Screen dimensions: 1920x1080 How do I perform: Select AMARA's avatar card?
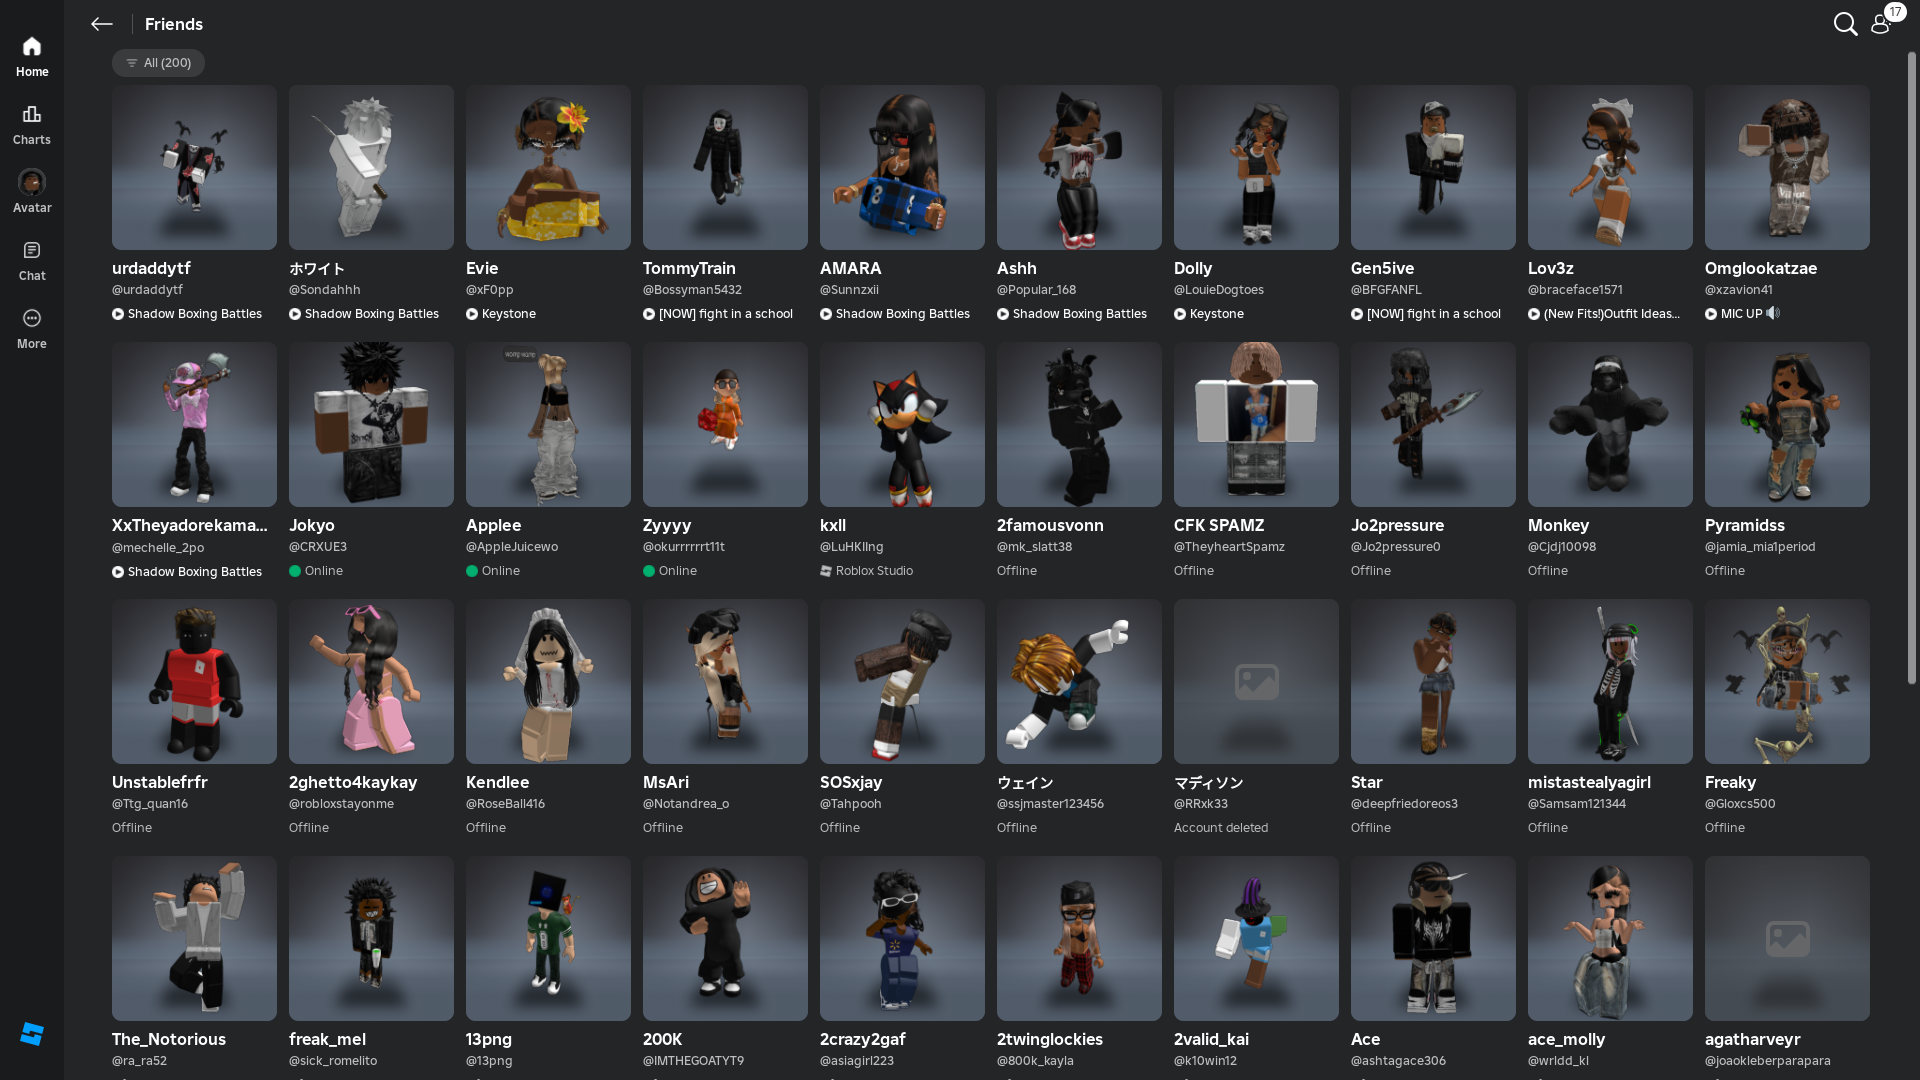[902, 167]
